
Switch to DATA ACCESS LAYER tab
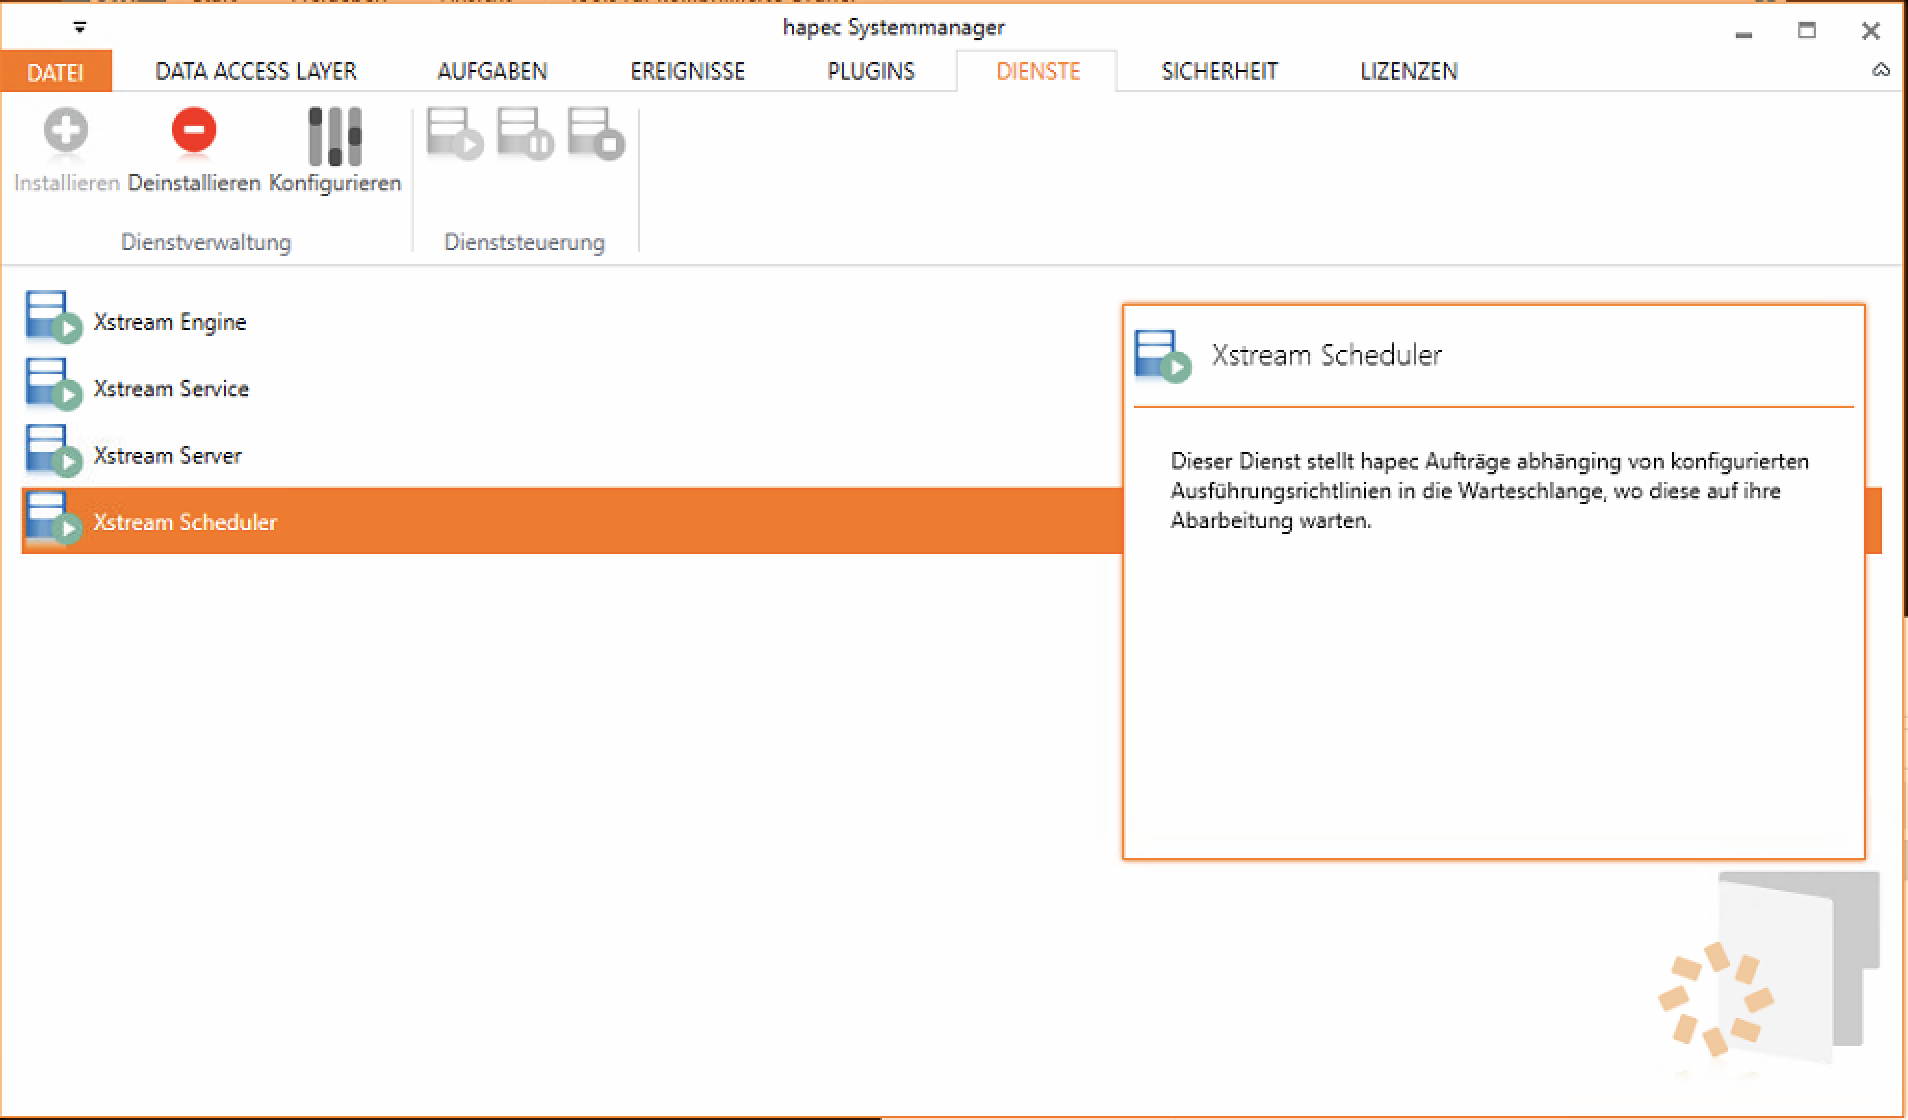256,72
